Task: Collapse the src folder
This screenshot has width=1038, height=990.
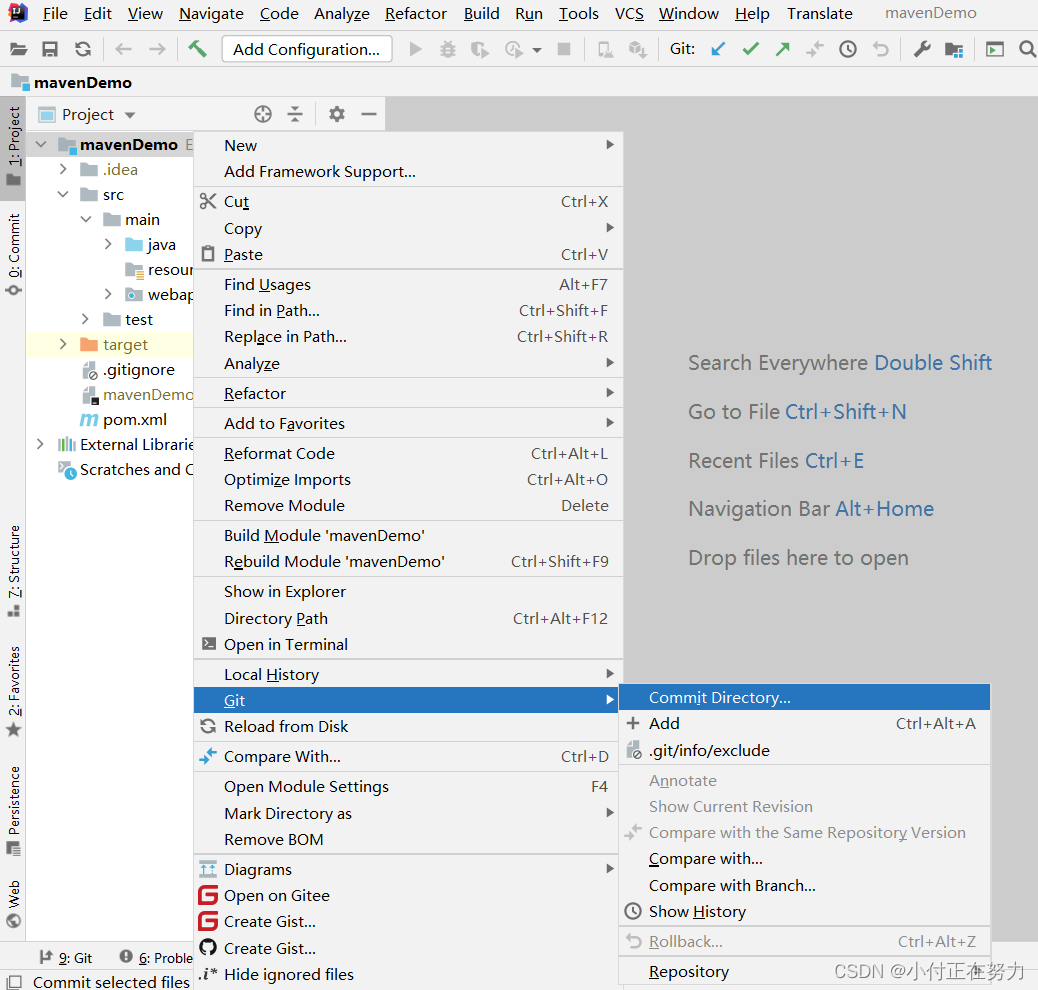Action: pos(63,195)
